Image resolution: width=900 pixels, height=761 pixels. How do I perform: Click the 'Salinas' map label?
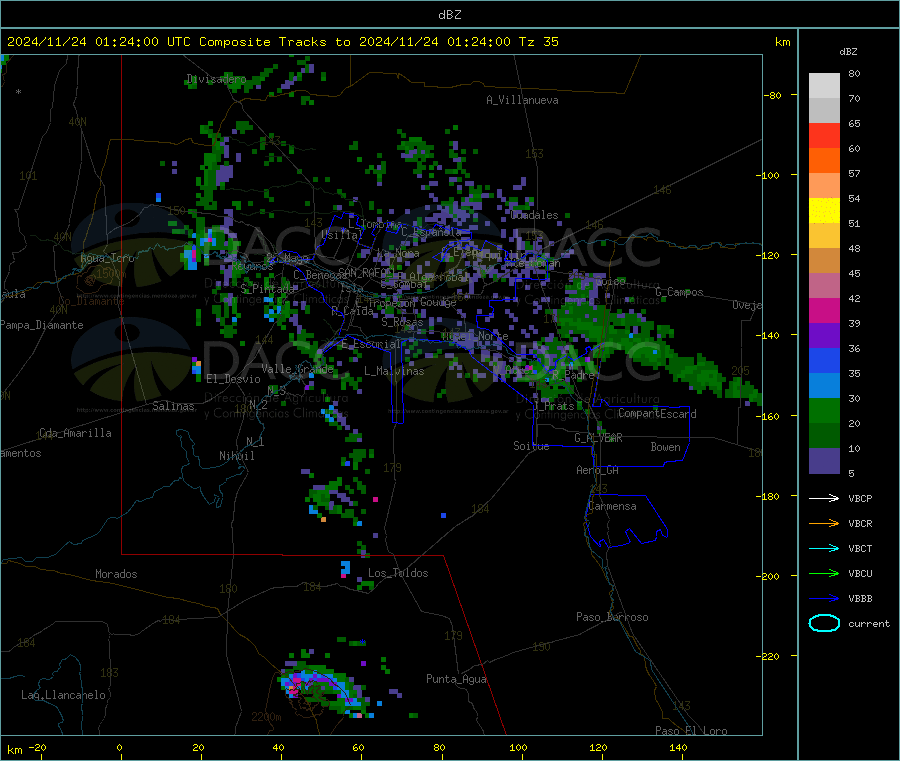(x=173, y=406)
